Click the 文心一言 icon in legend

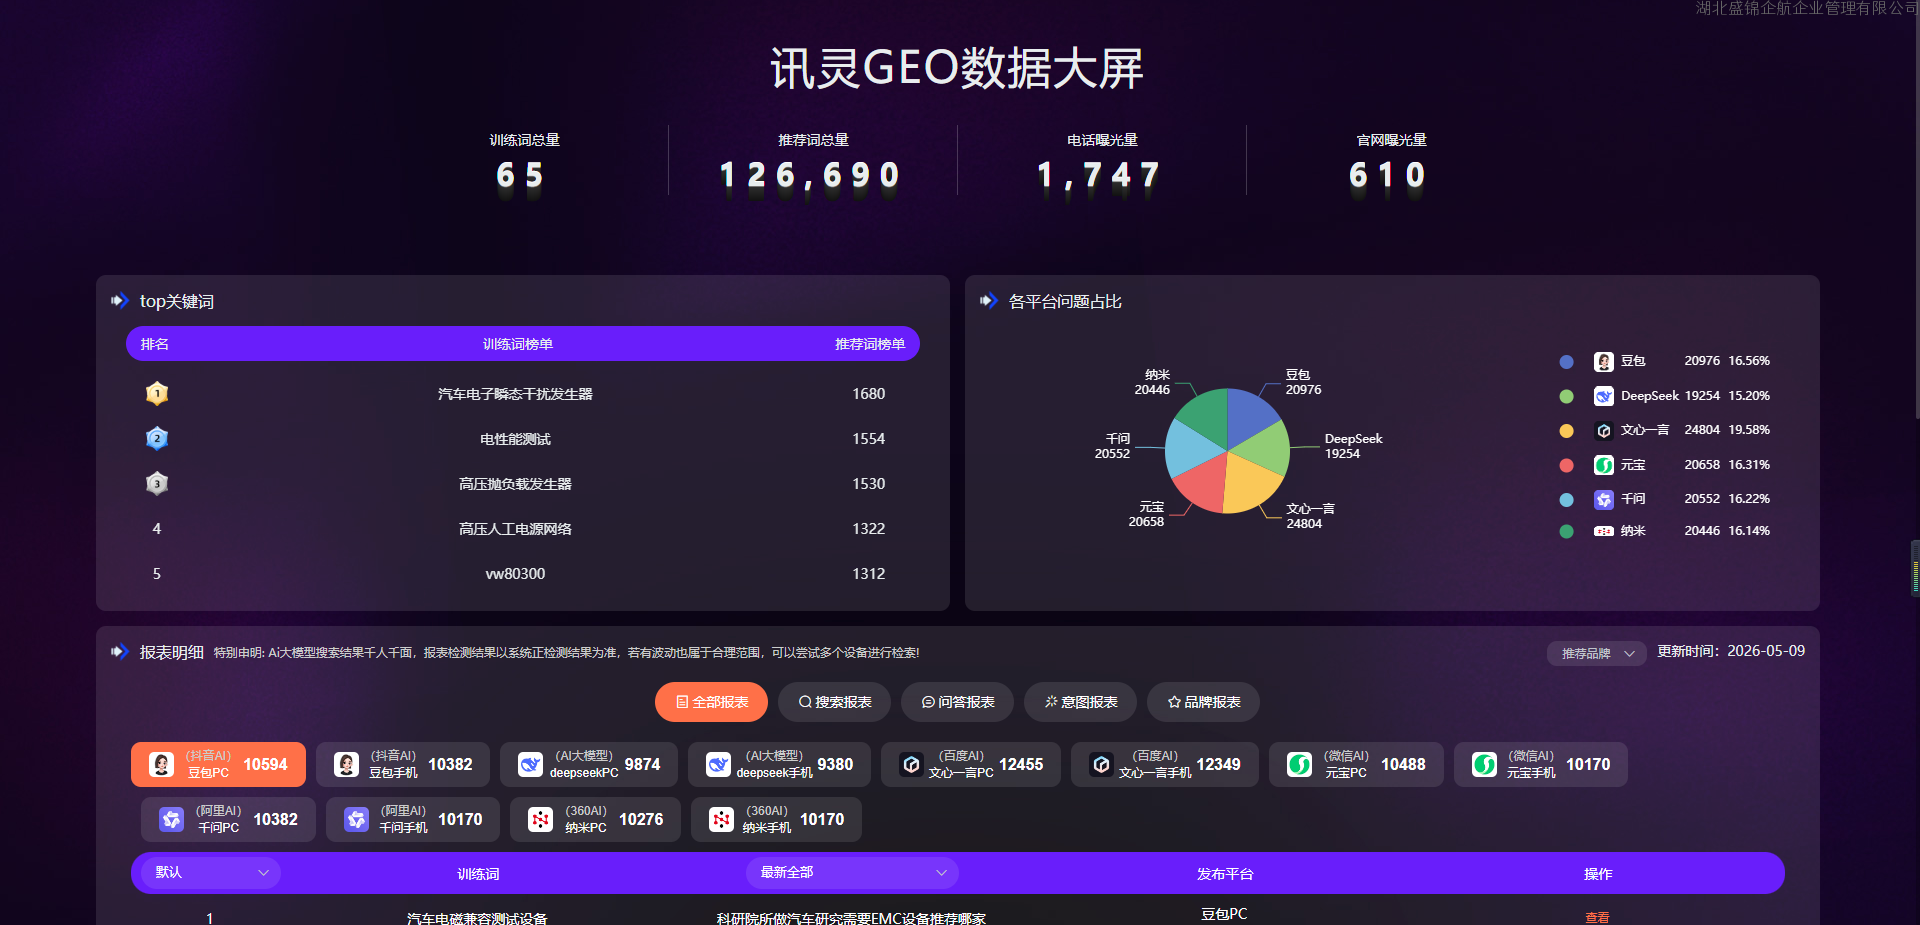(x=1604, y=430)
